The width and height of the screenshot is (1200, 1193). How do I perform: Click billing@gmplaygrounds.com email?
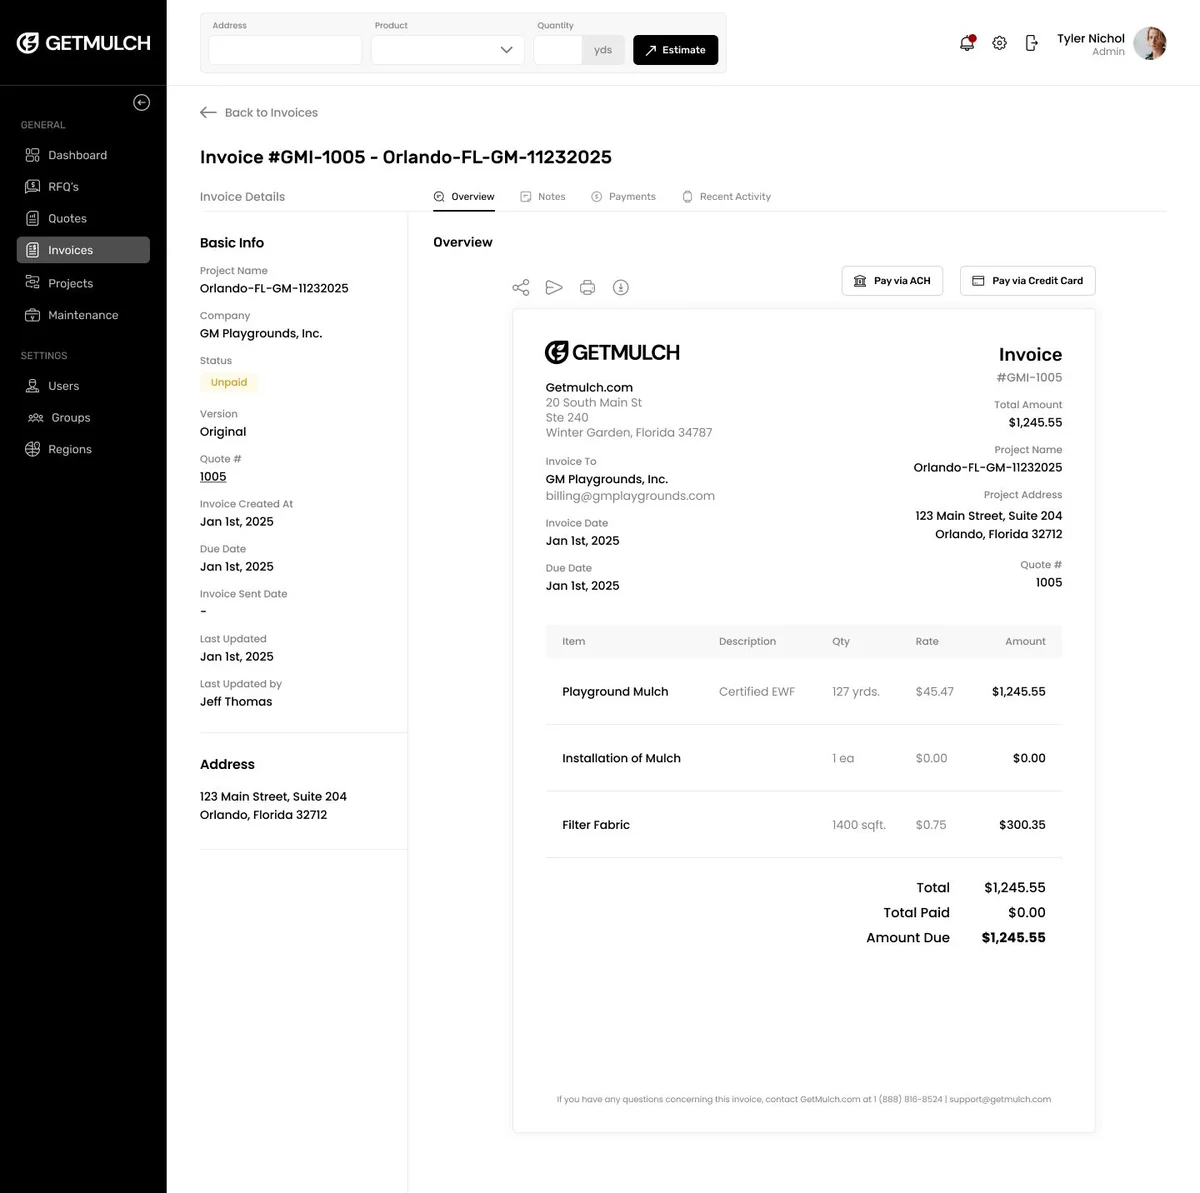point(630,496)
